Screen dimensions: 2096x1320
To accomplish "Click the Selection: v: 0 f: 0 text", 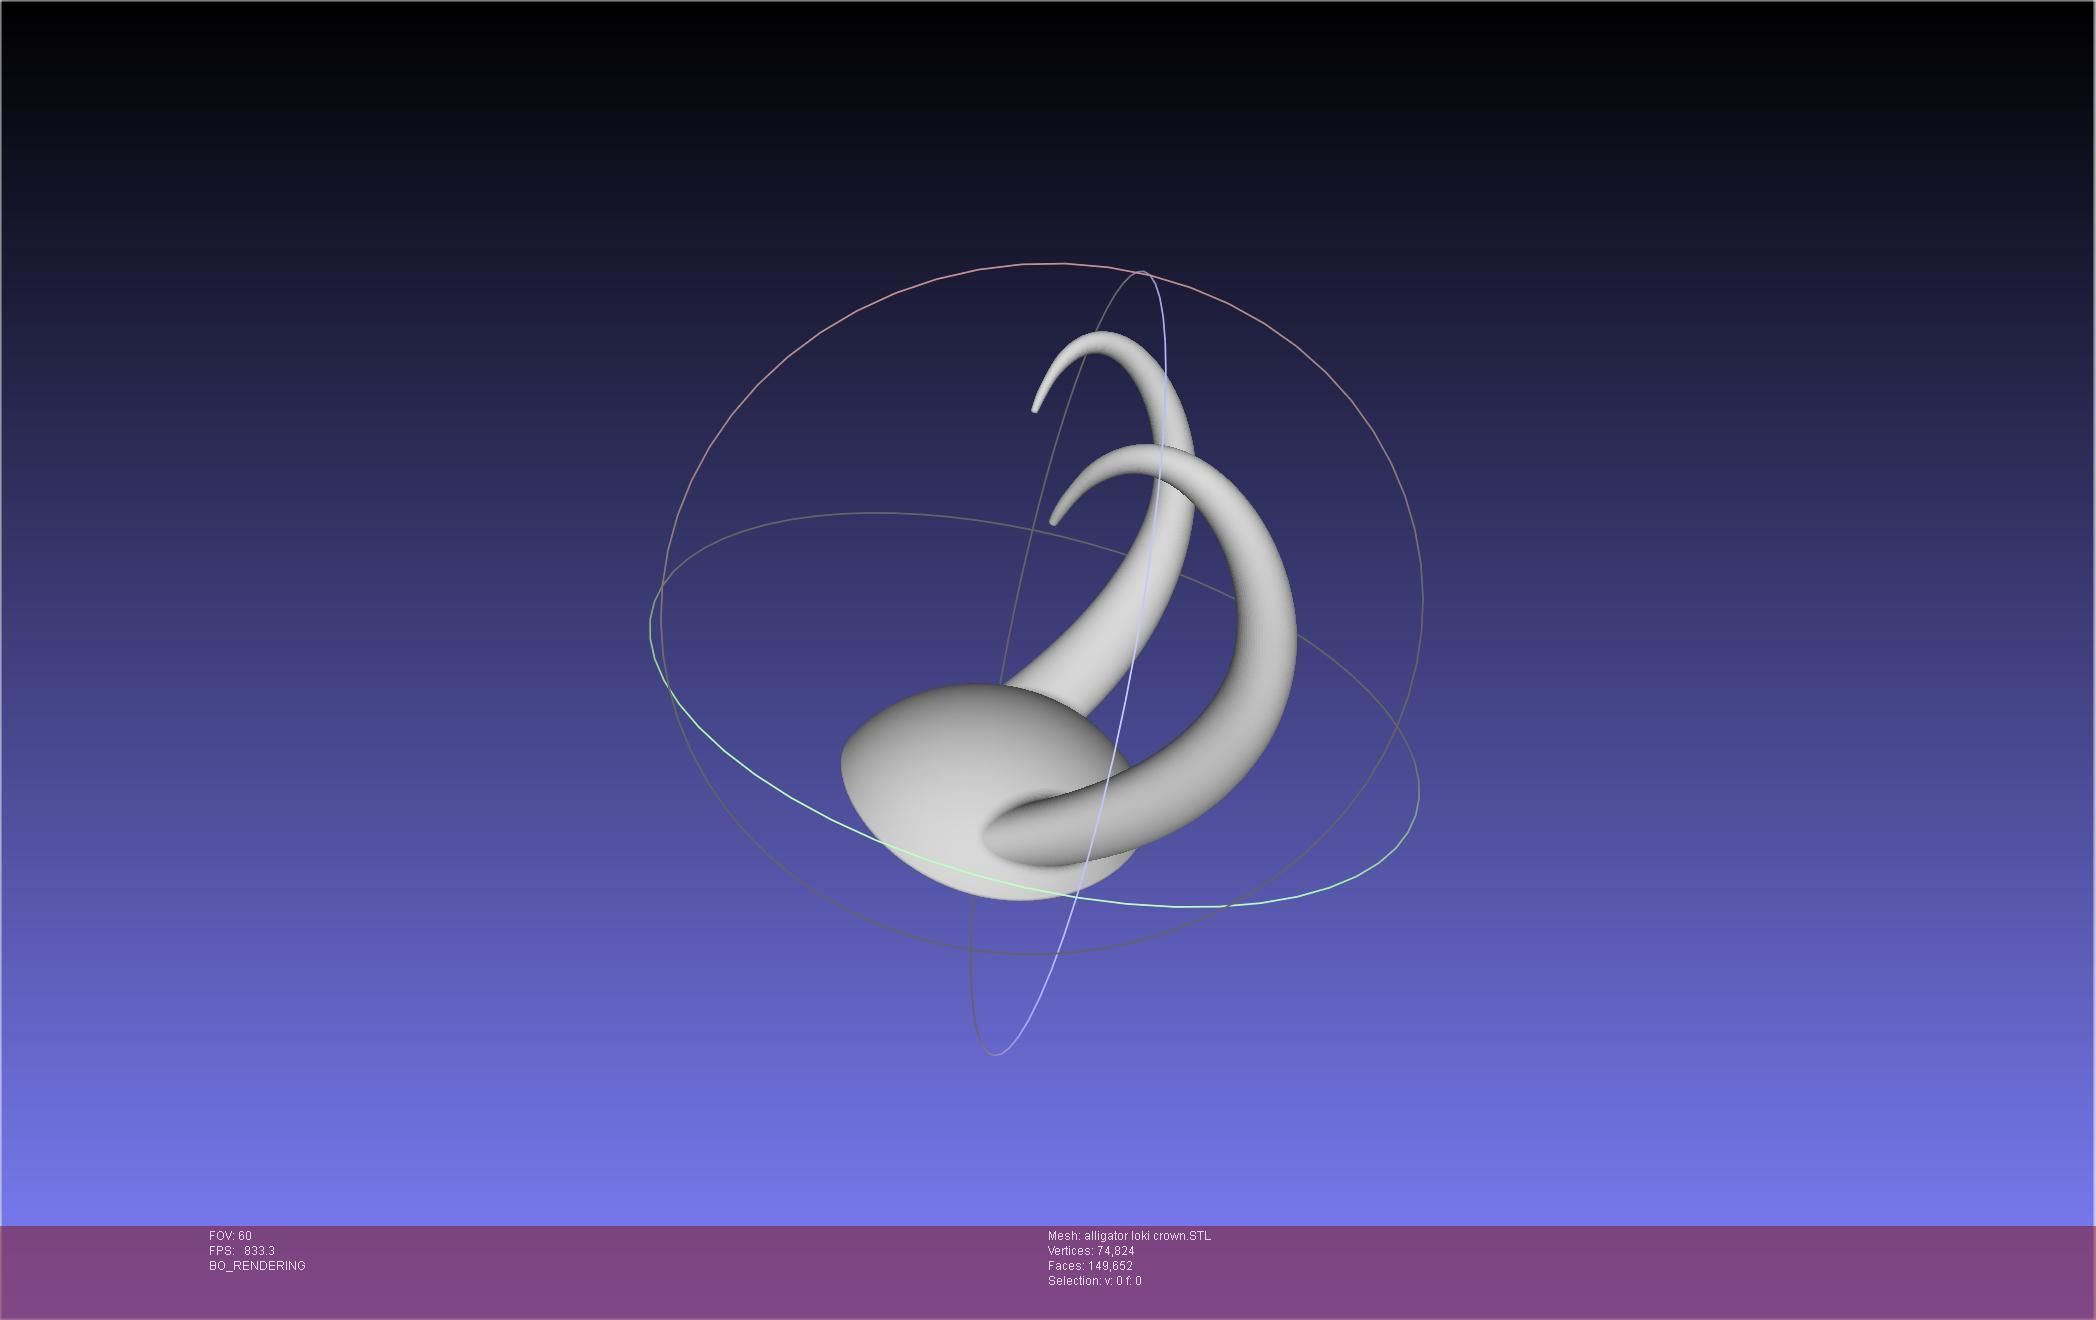I will tap(1094, 1281).
